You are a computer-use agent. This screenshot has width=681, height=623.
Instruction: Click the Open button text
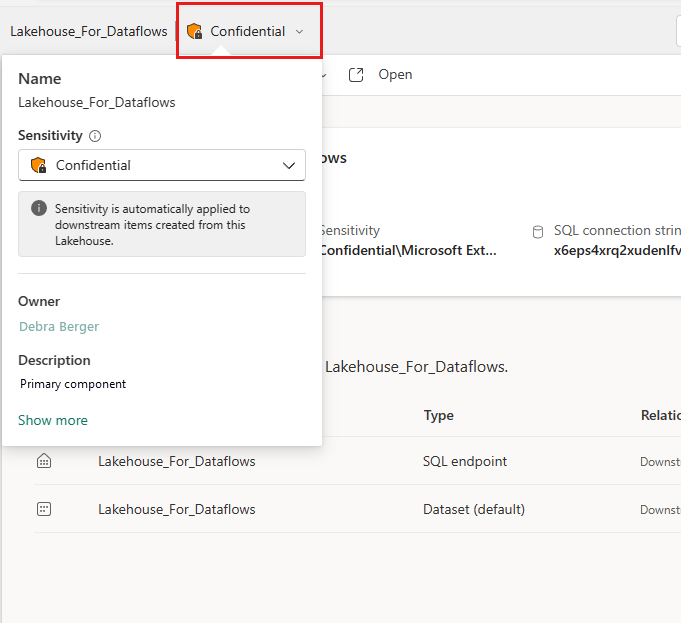click(x=395, y=75)
